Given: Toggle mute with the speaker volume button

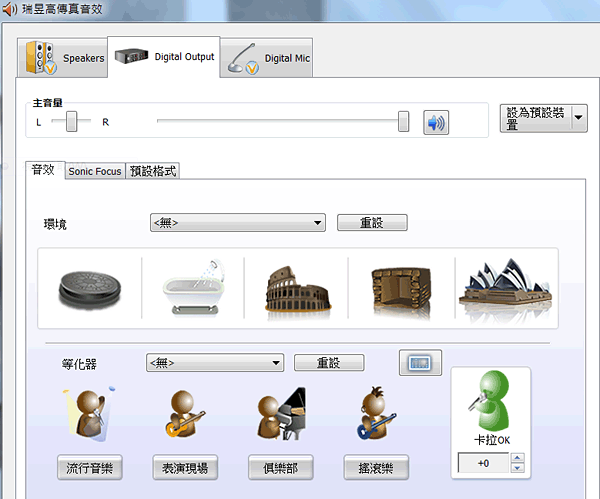Looking at the screenshot, I should 436,123.
